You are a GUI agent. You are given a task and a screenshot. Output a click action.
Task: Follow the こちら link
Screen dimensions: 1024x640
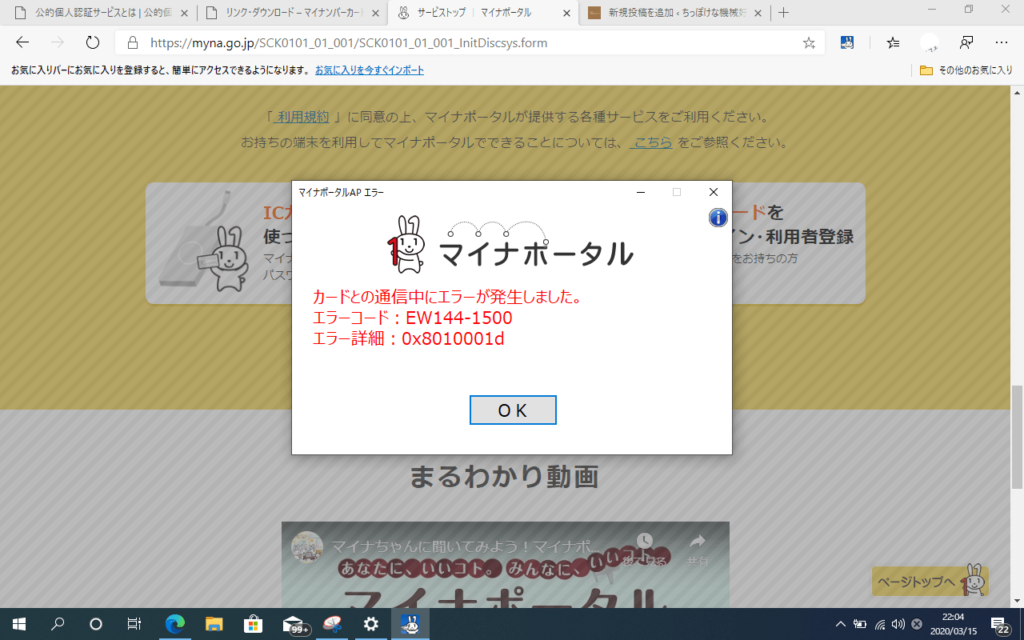tap(651, 142)
